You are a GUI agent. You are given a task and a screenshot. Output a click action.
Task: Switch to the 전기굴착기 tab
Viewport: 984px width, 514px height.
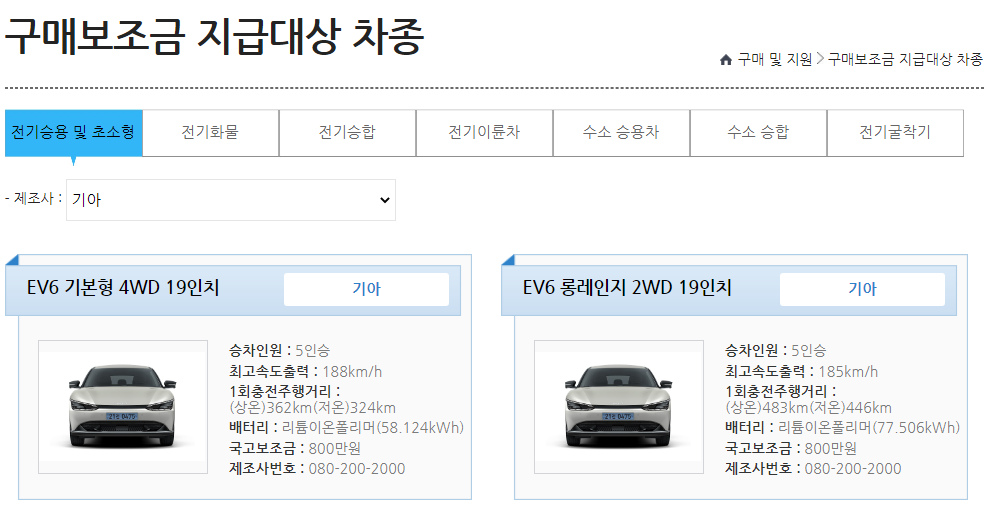895,132
